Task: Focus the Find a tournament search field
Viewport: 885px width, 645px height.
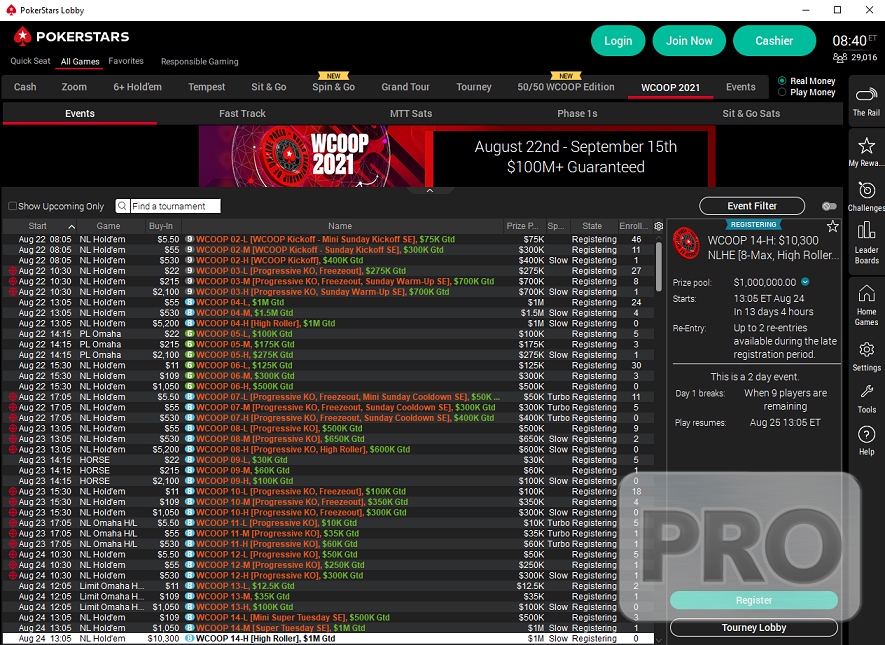Action: click(175, 206)
